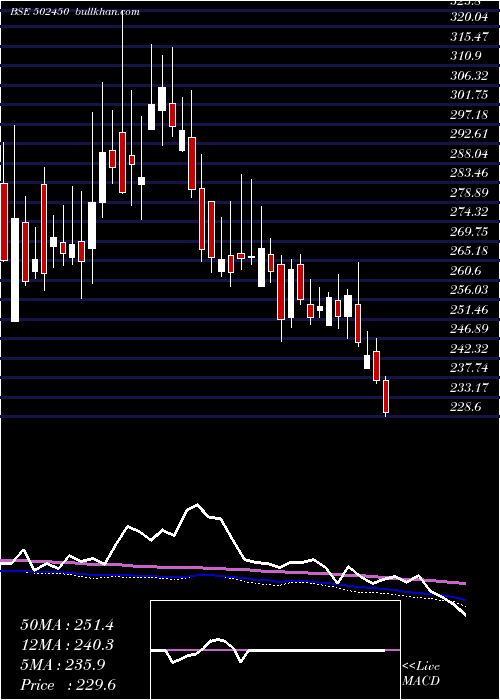The width and height of the screenshot is (500, 700).
Task: Click the 274.32 price axis label
Action: click(x=469, y=212)
